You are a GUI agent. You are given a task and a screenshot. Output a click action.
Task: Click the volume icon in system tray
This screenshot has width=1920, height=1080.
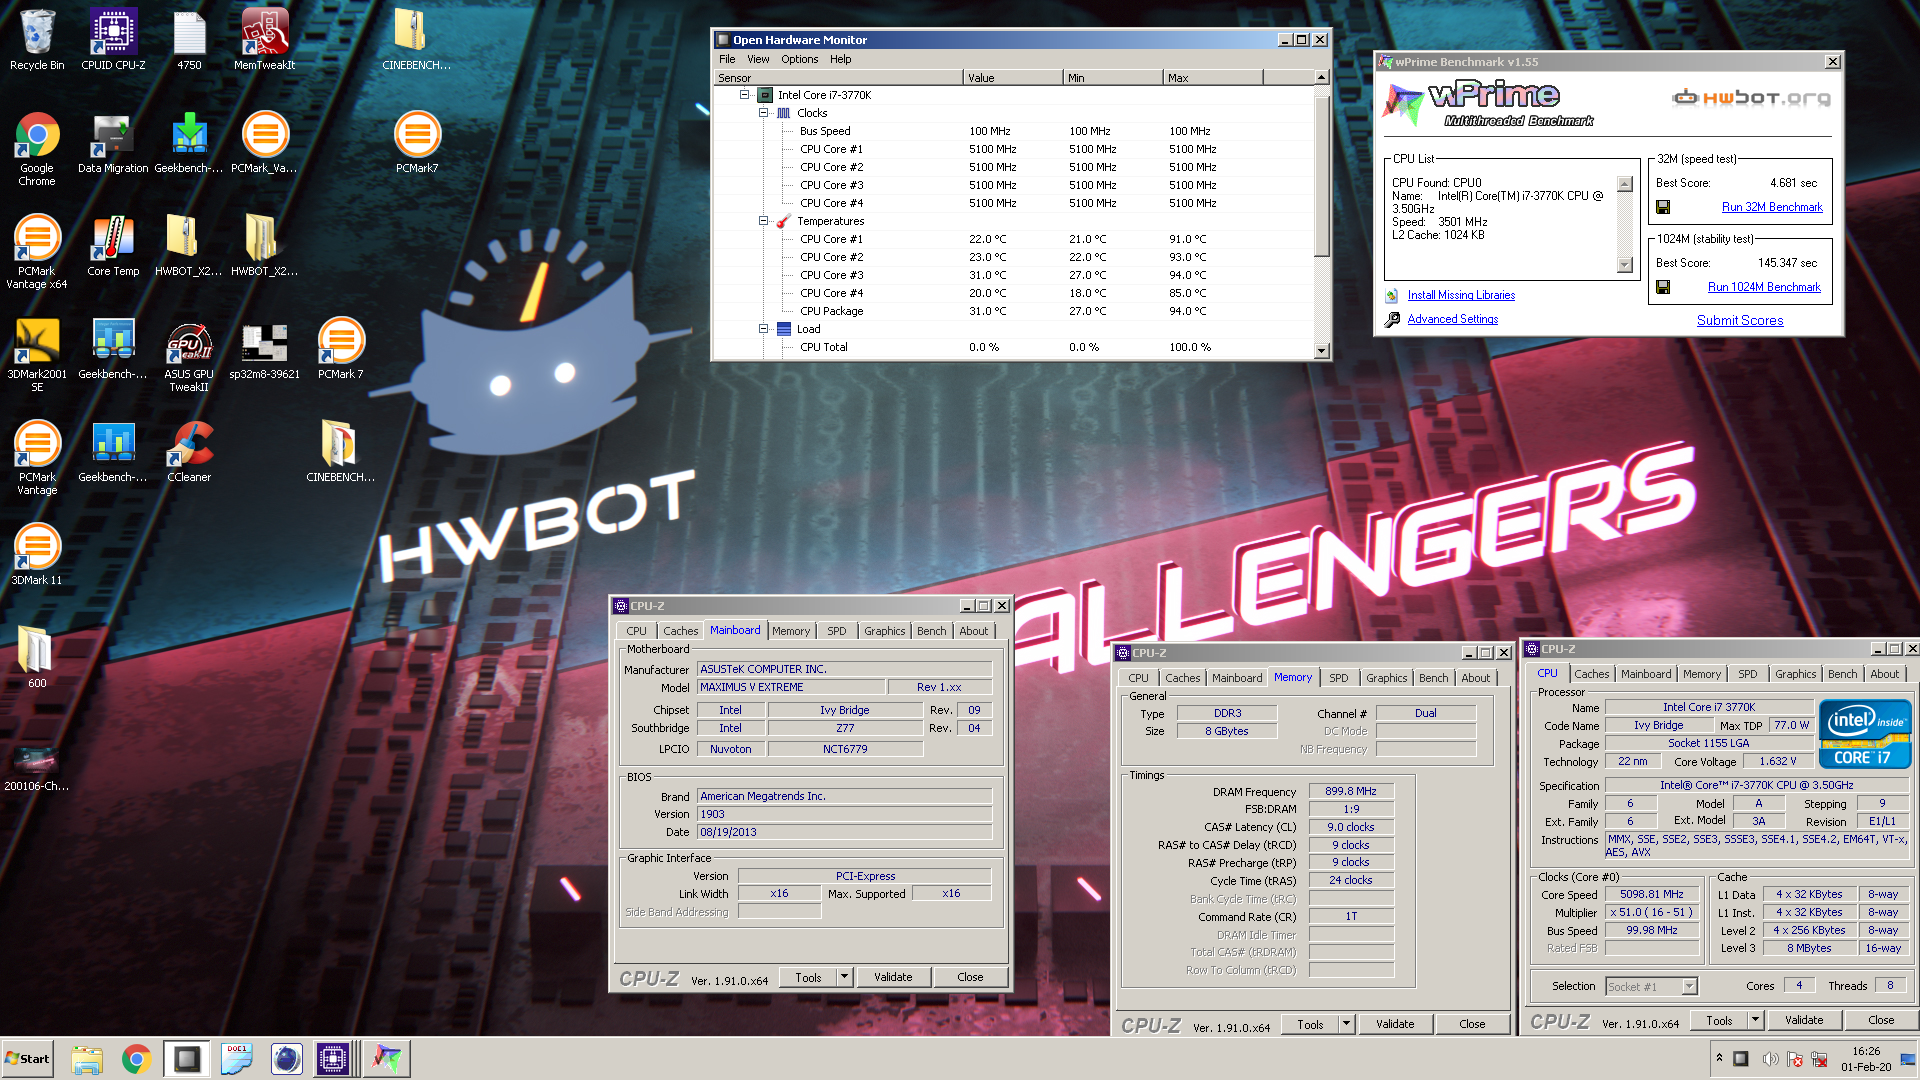[x=1769, y=1059]
